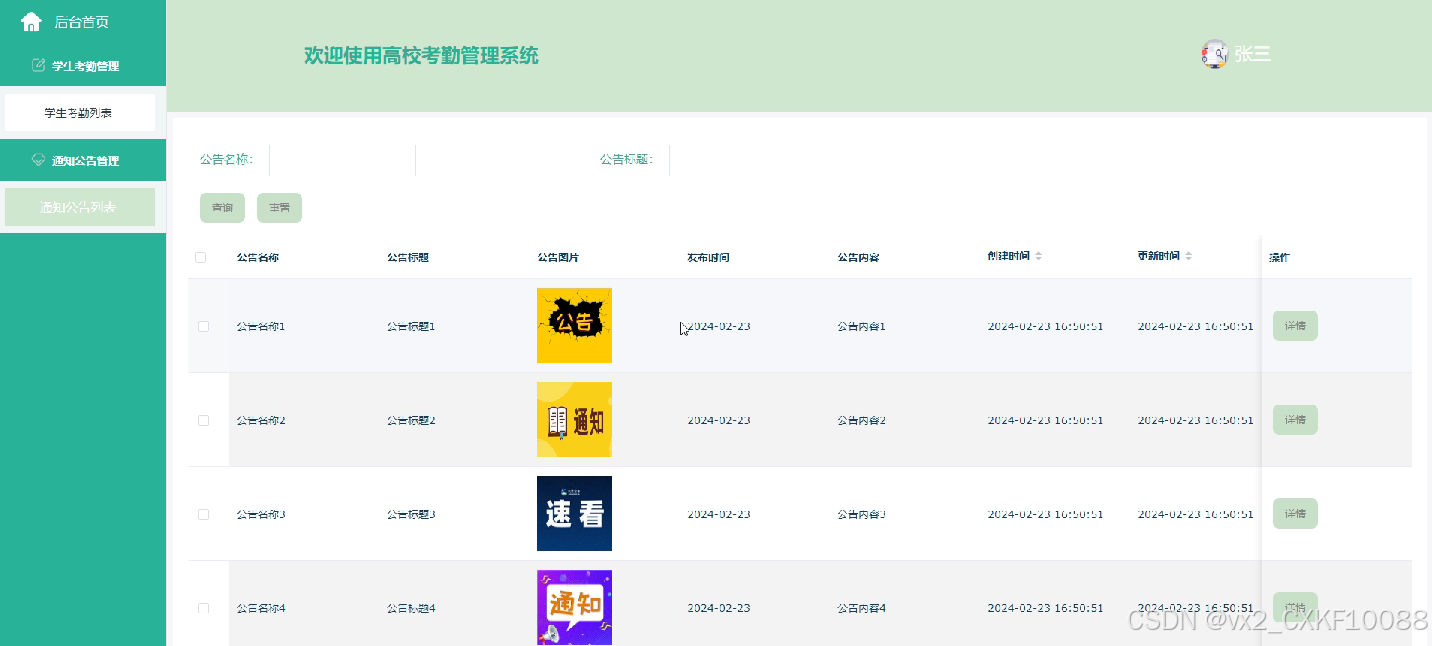Click the cell text 公告标题4
The width and height of the screenshot is (1432, 646).
point(411,608)
